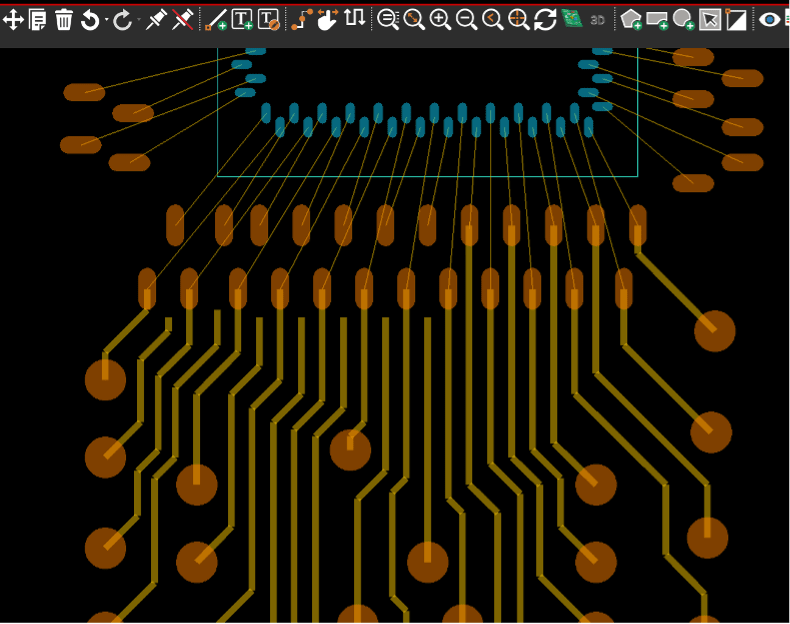This screenshot has width=790, height=624.
Task: Select the Add Circle shape tool
Action: (x=683, y=20)
